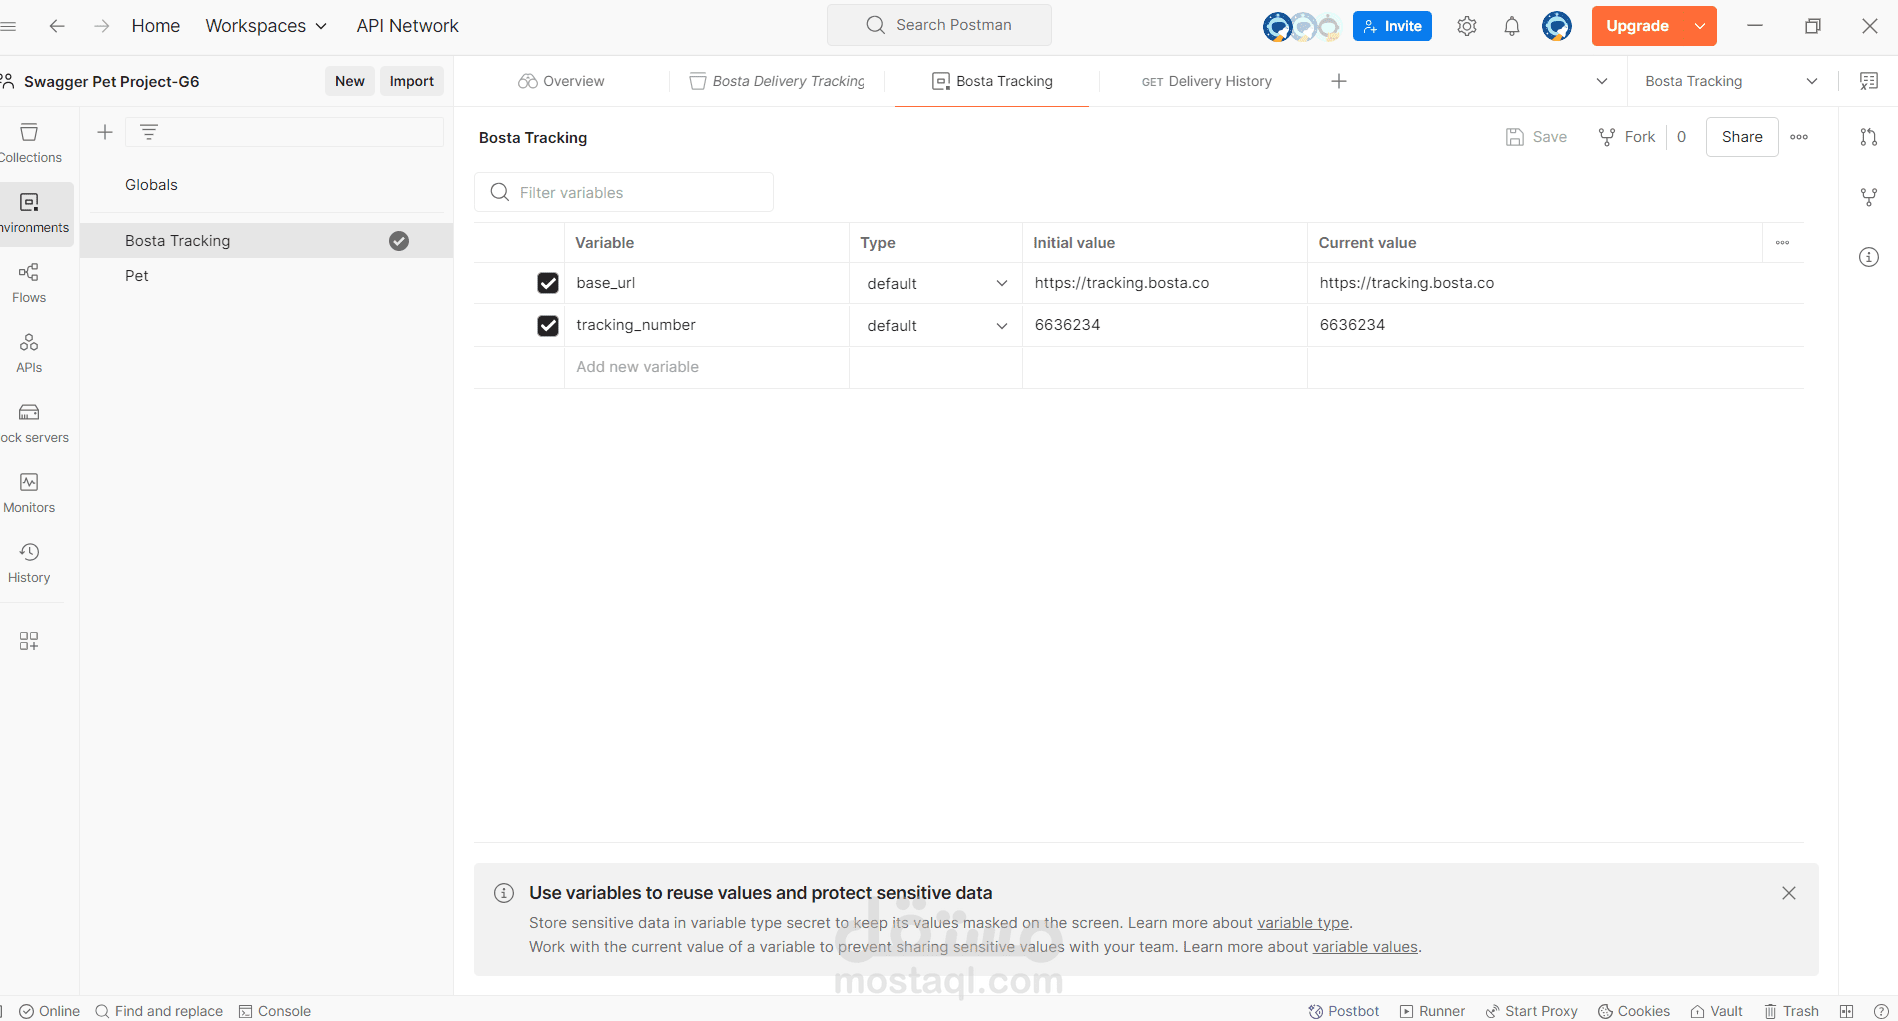Go forward with the right arrow
The image size is (1898, 1021).
coord(101,26)
